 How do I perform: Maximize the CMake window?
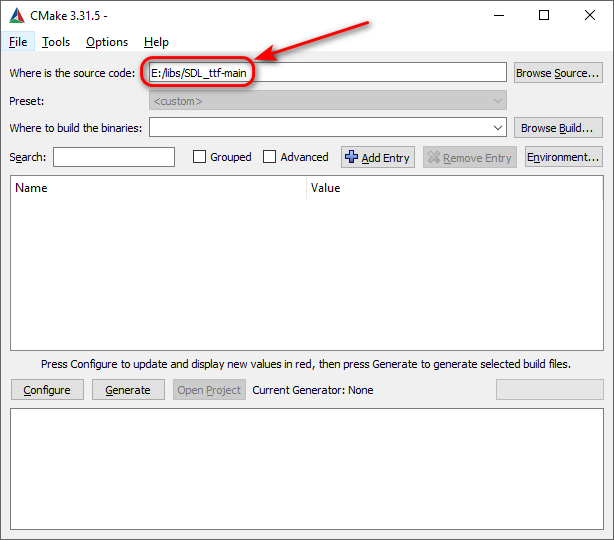click(x=543, y=15)
